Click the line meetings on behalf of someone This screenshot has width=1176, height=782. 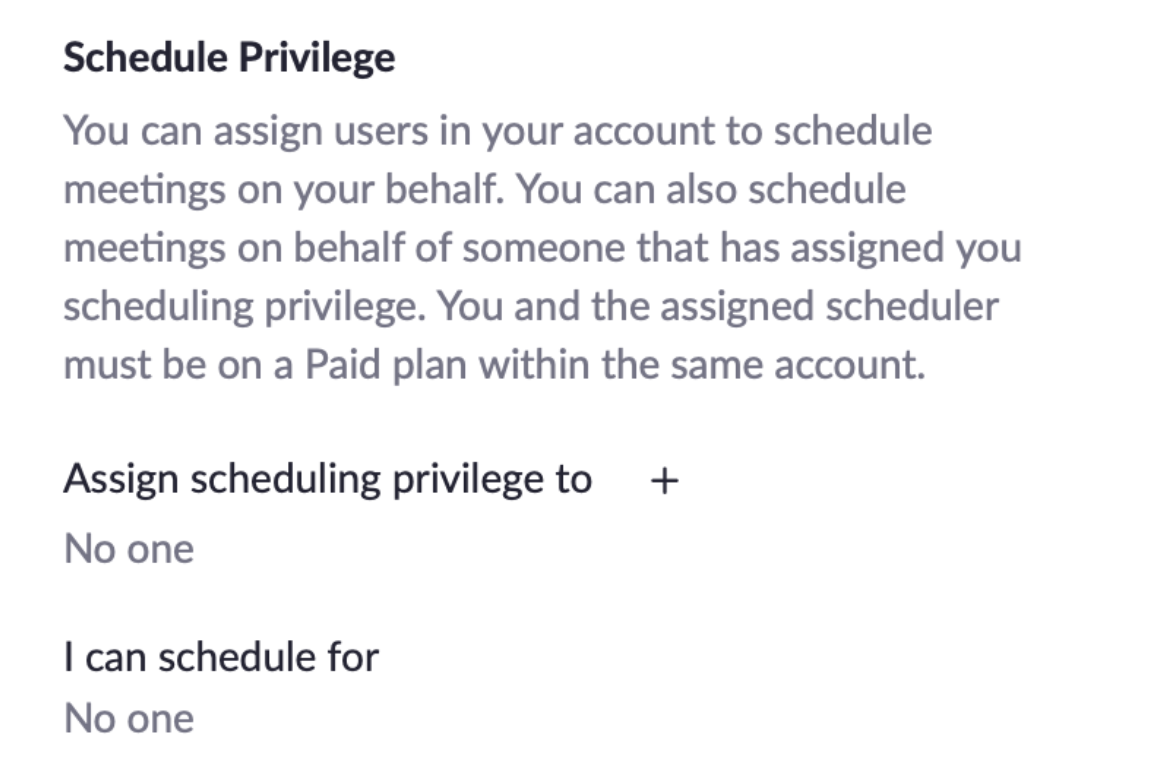click(542, 248)
